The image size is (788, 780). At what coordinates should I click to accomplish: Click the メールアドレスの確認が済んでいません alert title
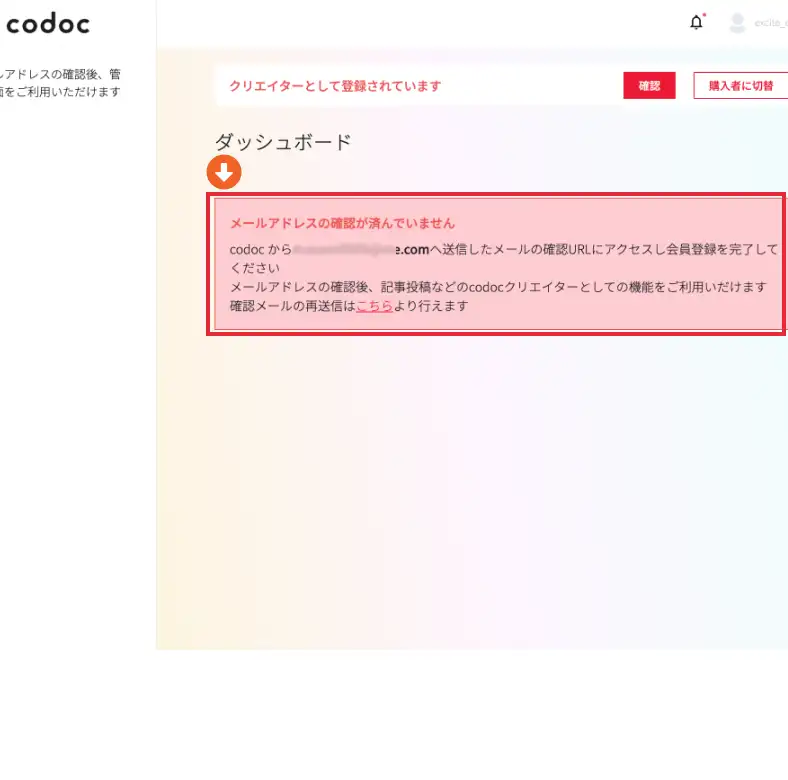pos(342,223)
